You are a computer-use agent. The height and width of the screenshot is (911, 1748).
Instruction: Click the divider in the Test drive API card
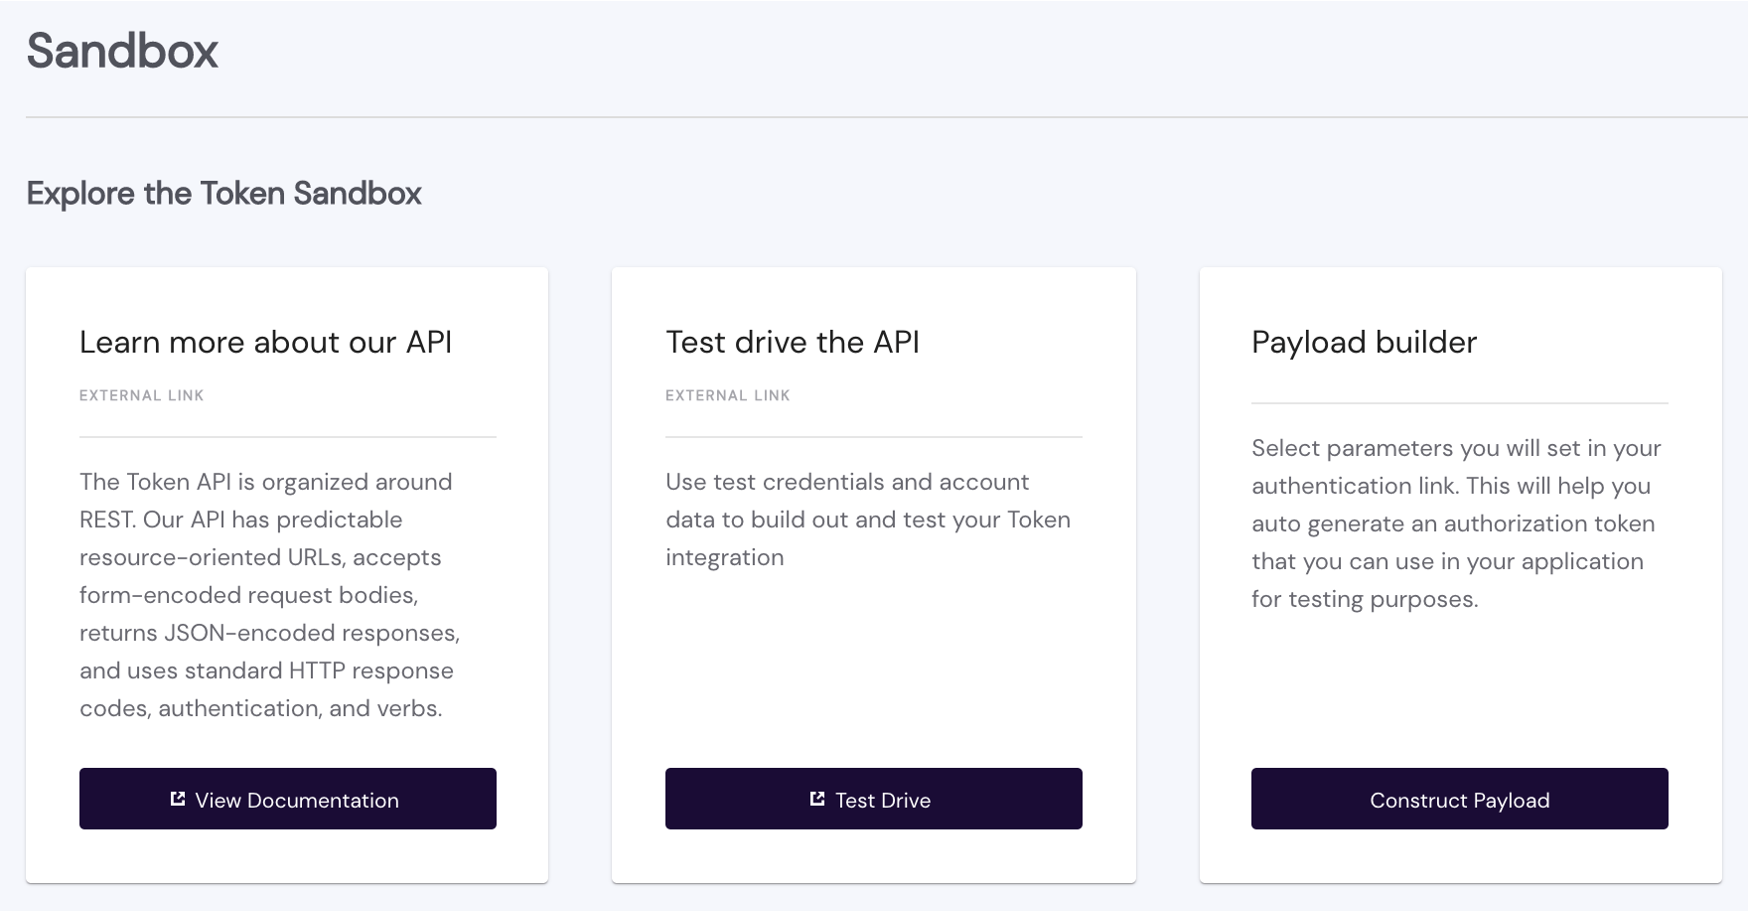coord(873,437)
